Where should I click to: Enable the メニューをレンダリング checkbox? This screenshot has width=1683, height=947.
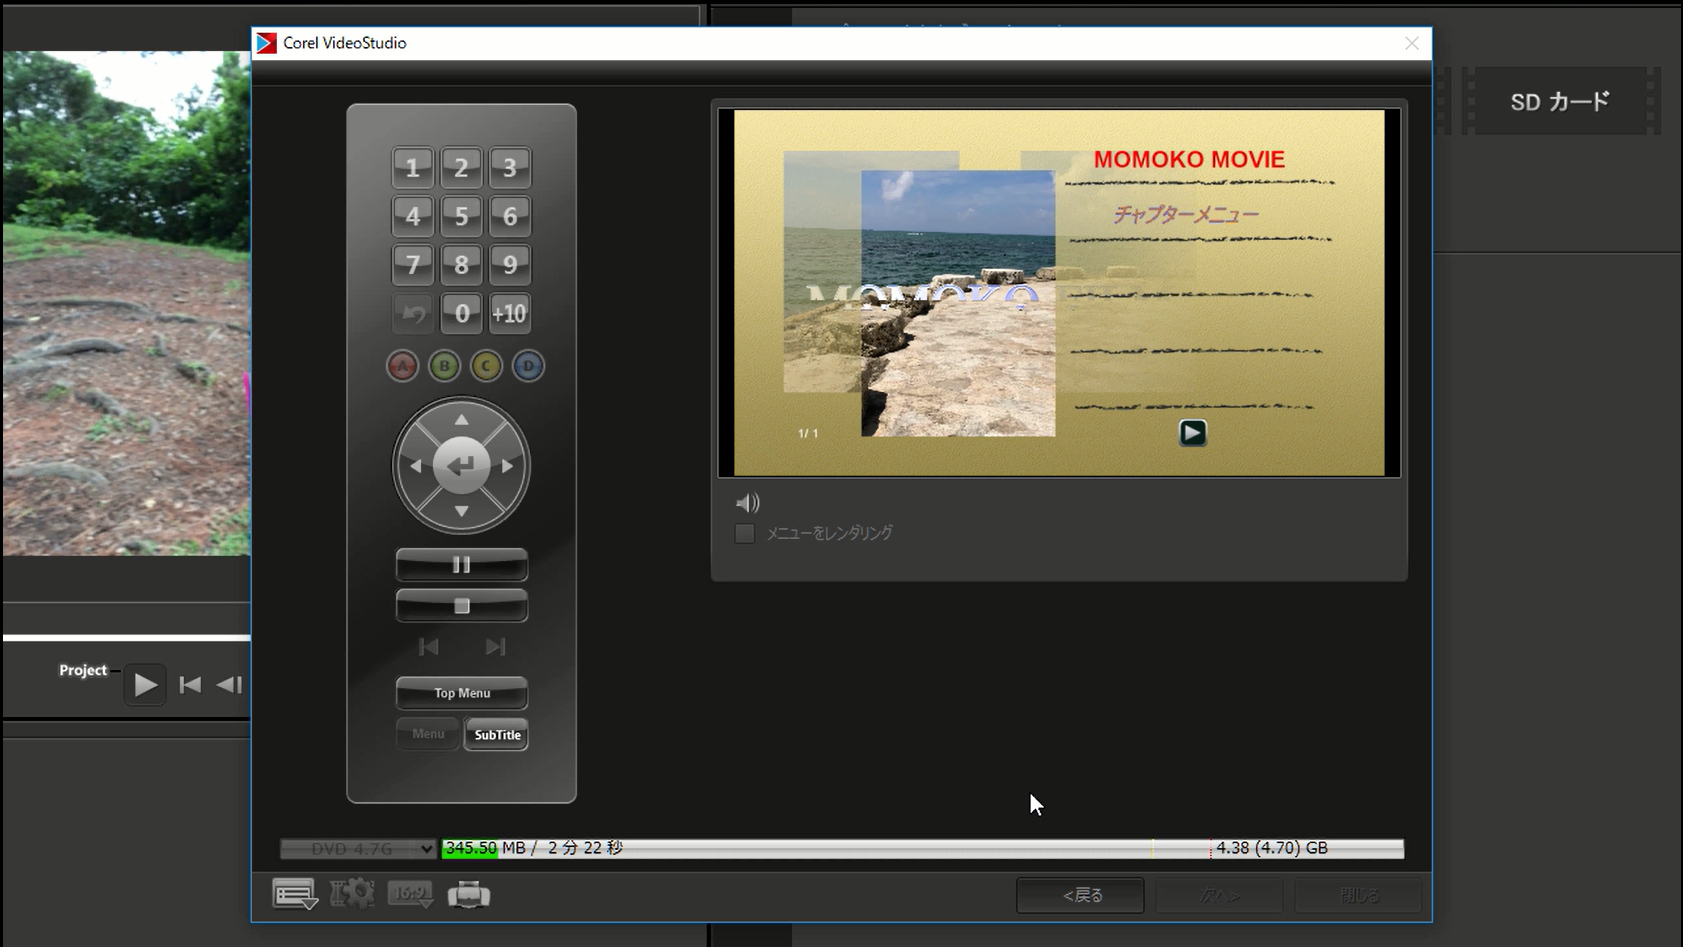pyautogui.click(x=745, y=534)
